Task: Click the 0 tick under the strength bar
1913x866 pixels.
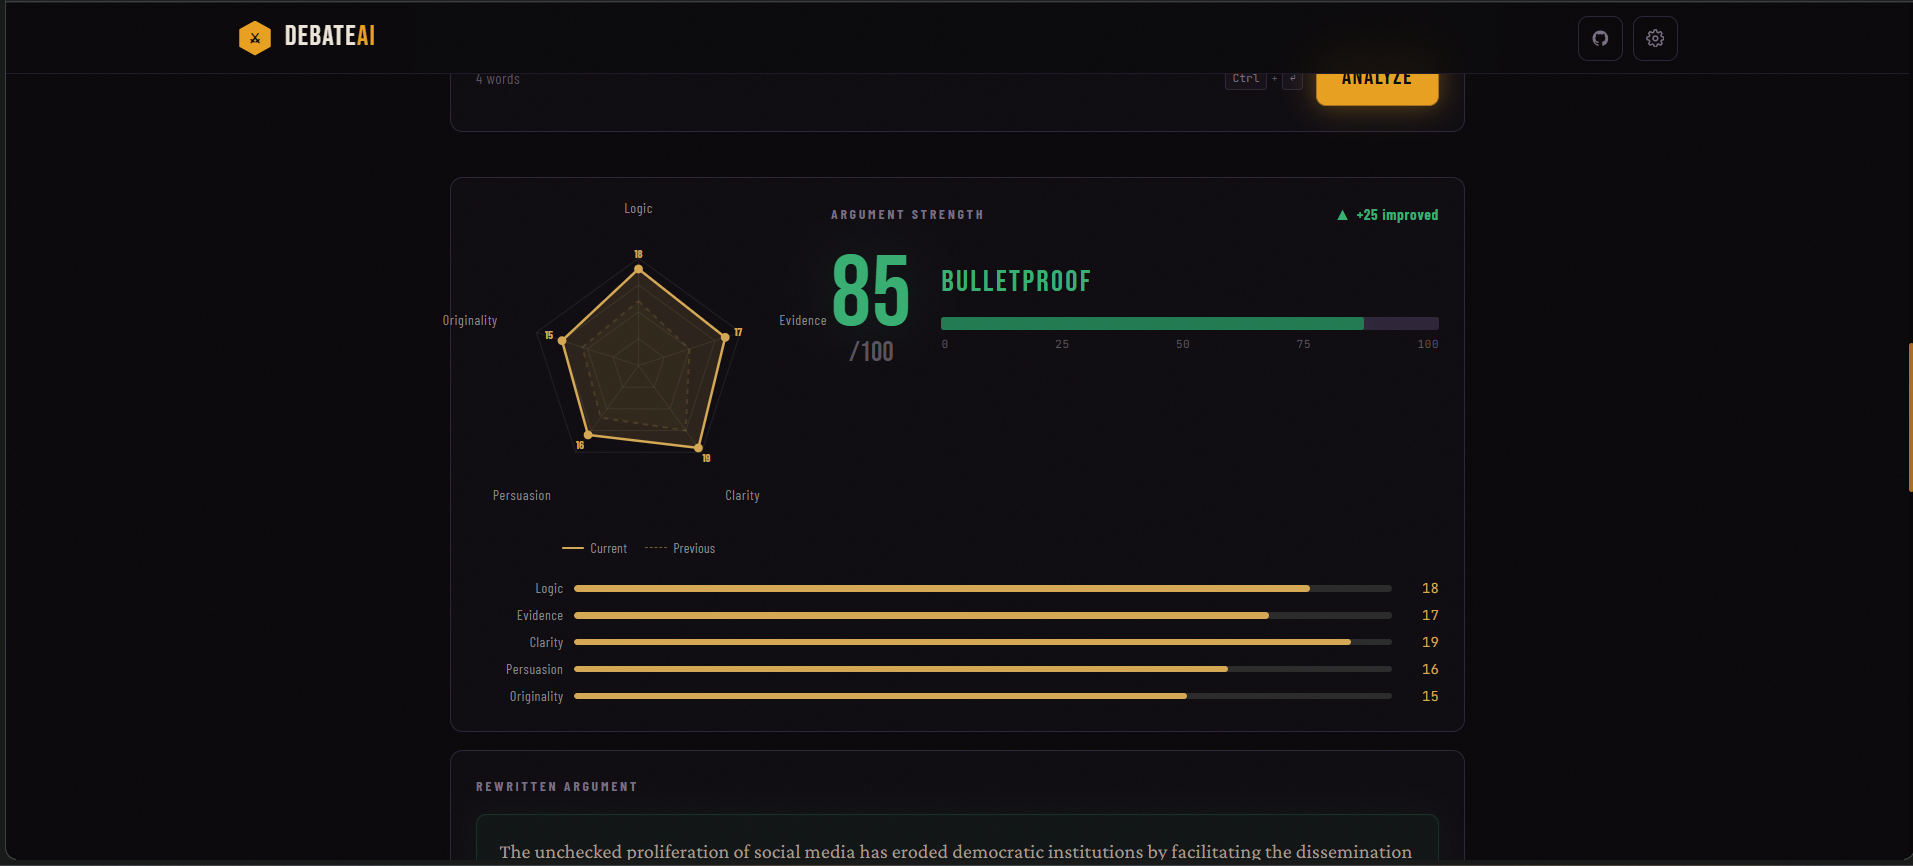Action: [x=945, y=345]
